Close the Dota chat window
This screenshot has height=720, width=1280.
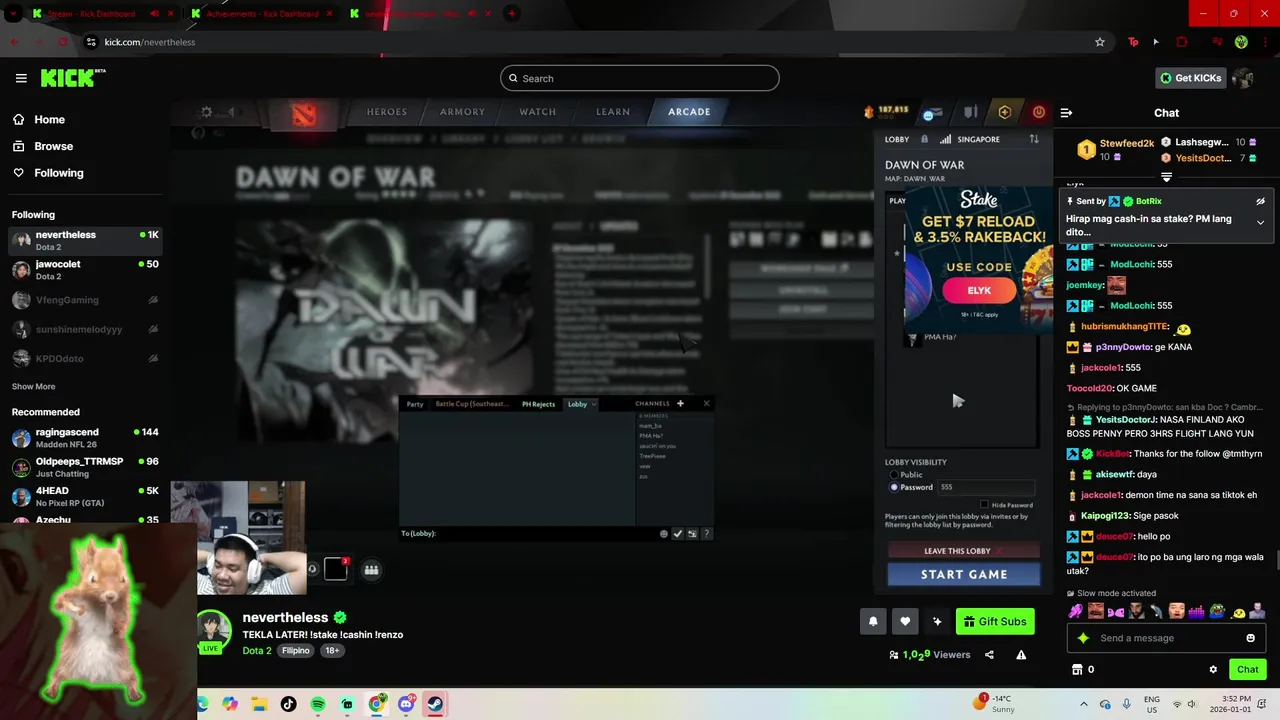[706, 403]
